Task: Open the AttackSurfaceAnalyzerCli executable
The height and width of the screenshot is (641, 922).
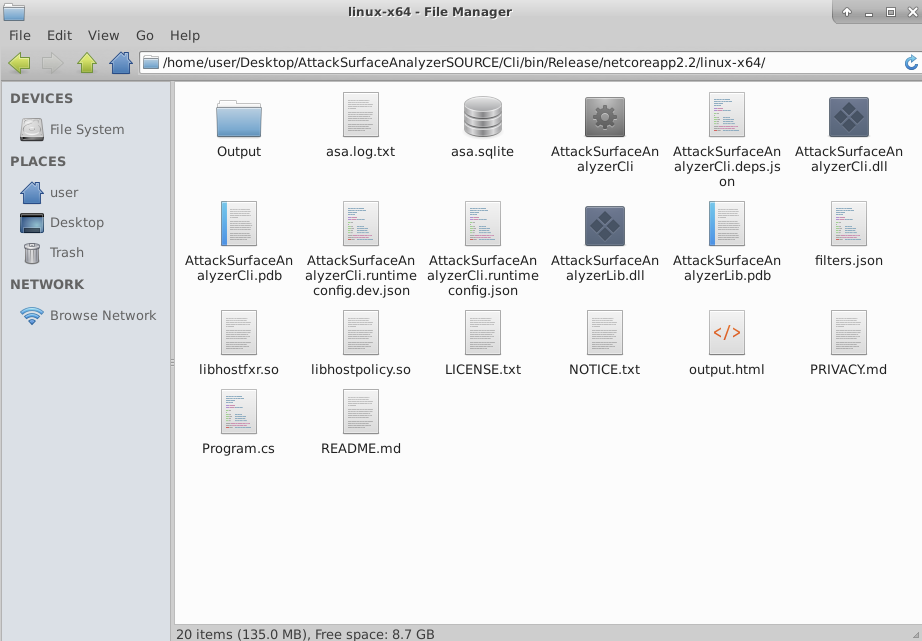Action: (603, 118)
